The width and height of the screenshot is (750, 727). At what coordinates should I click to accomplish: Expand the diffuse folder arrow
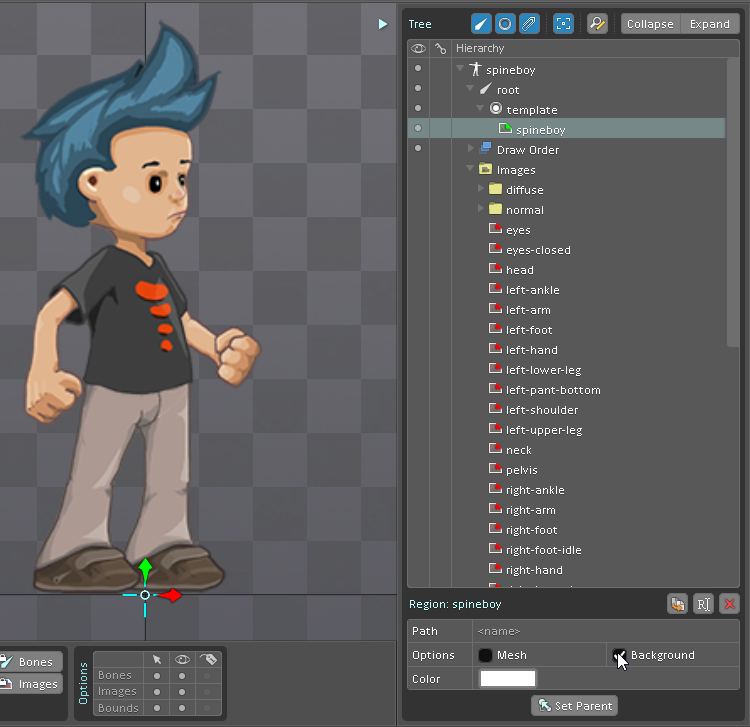(481, 188)
